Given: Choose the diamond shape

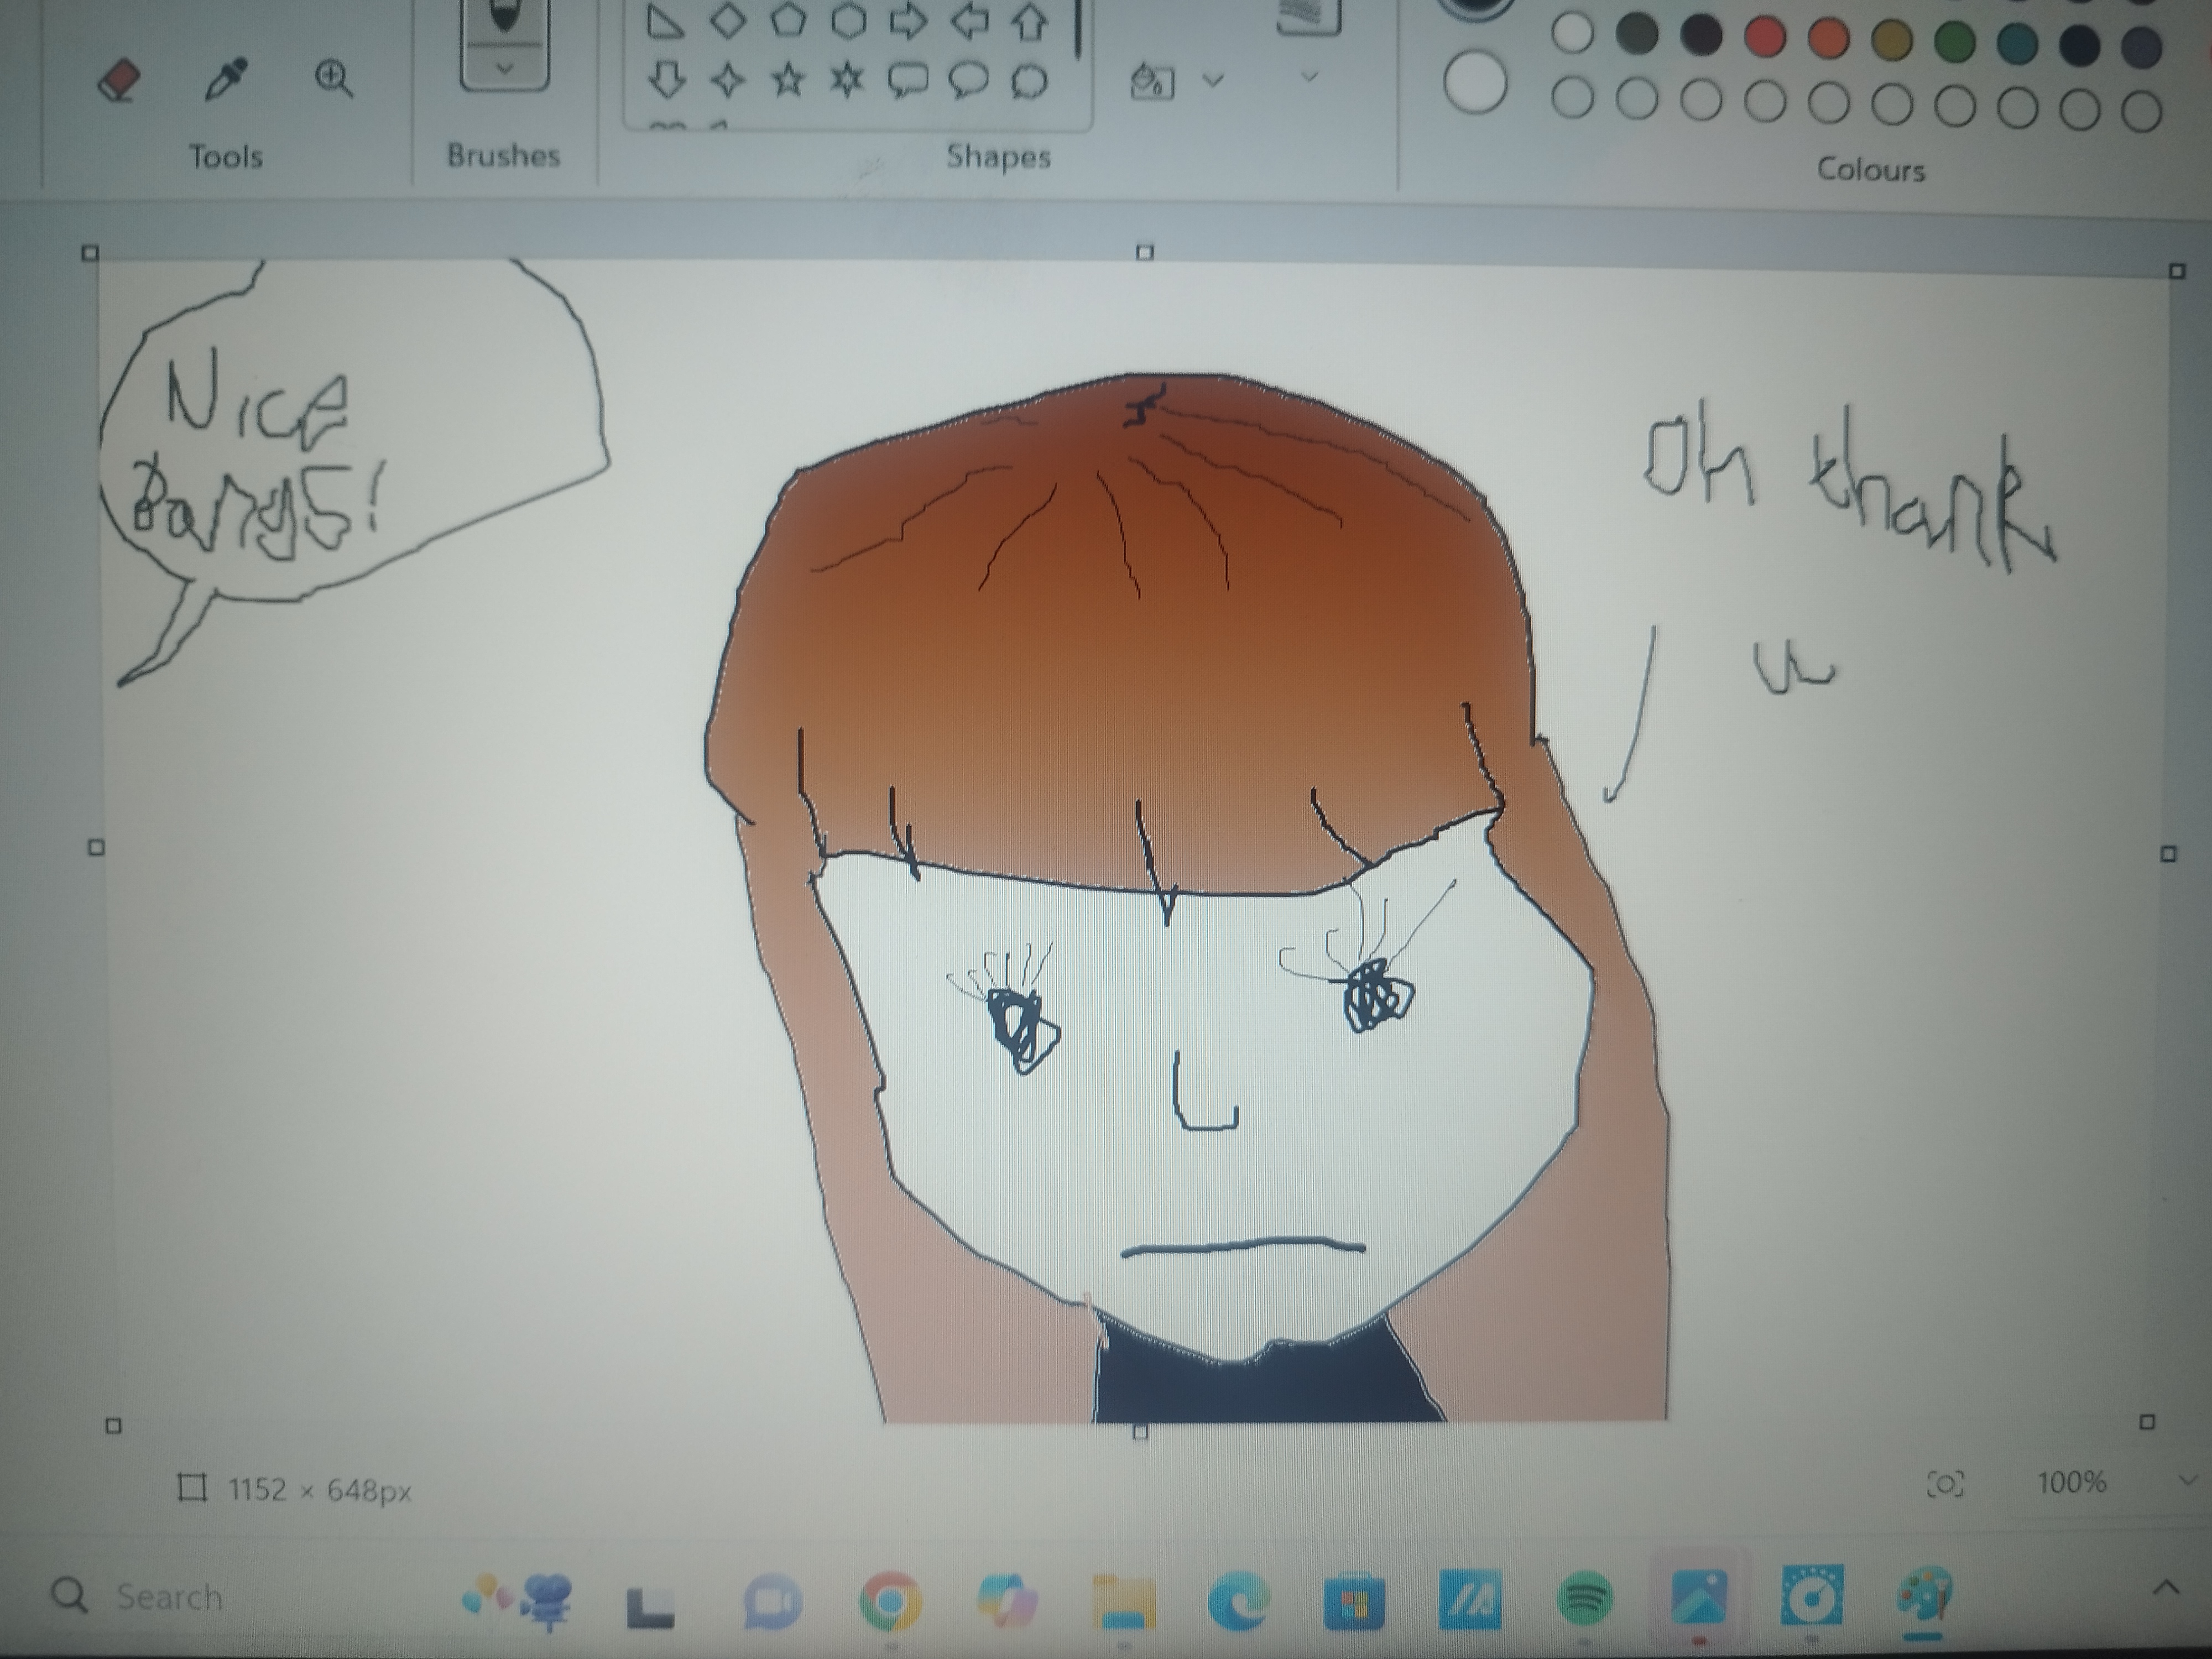Looking at the screenshot, I should point(728,20).
